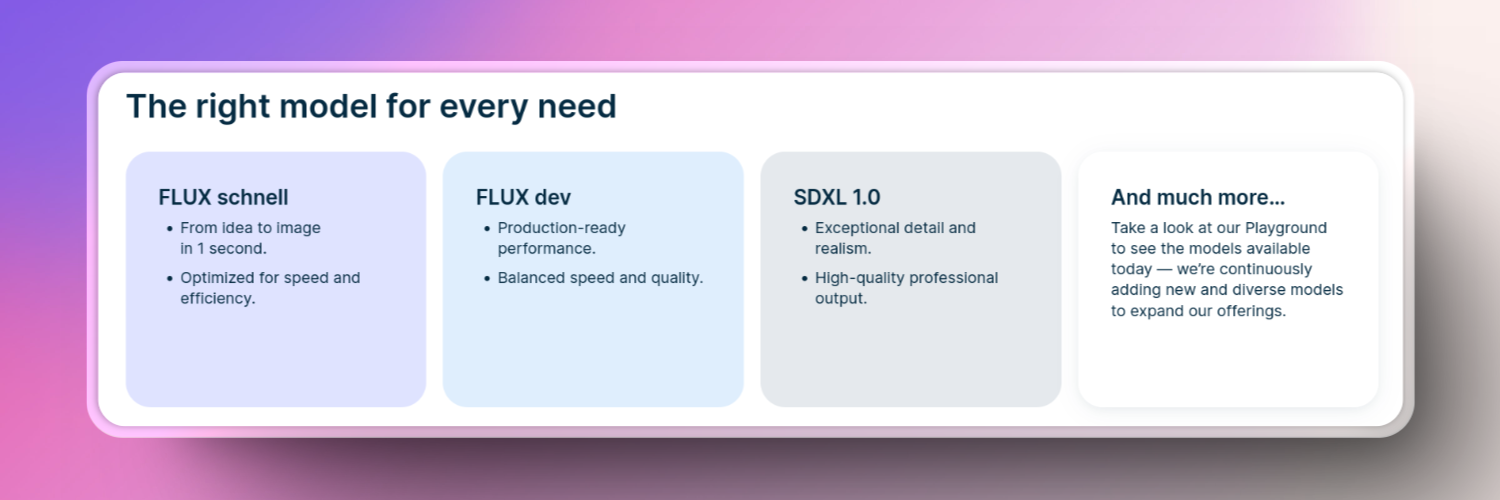Viewport: 1500px width, 500px height.
Task: Click the Playground description paragraph
Action: coord(1227,269)
